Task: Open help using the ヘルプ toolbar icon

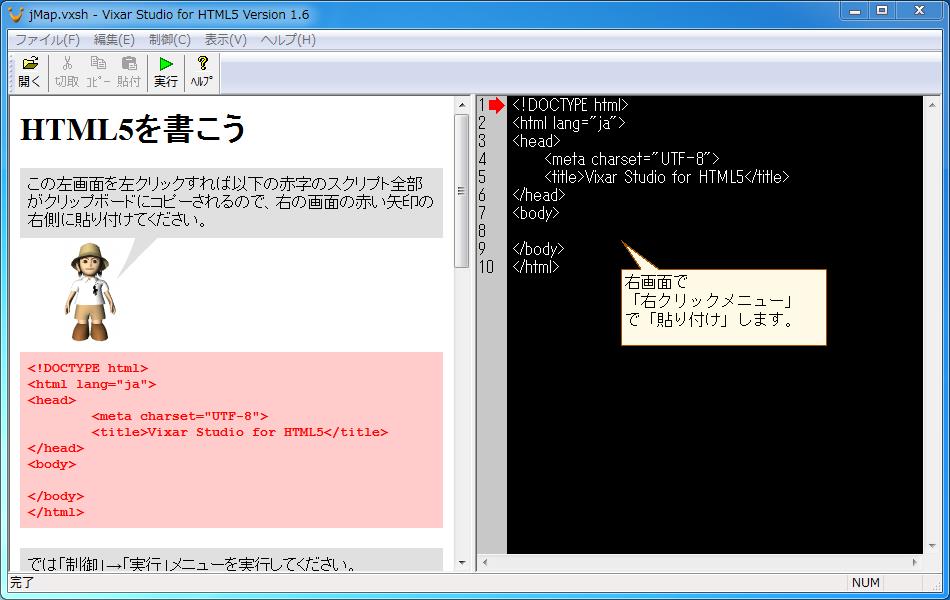Action: tap(200, 70)
